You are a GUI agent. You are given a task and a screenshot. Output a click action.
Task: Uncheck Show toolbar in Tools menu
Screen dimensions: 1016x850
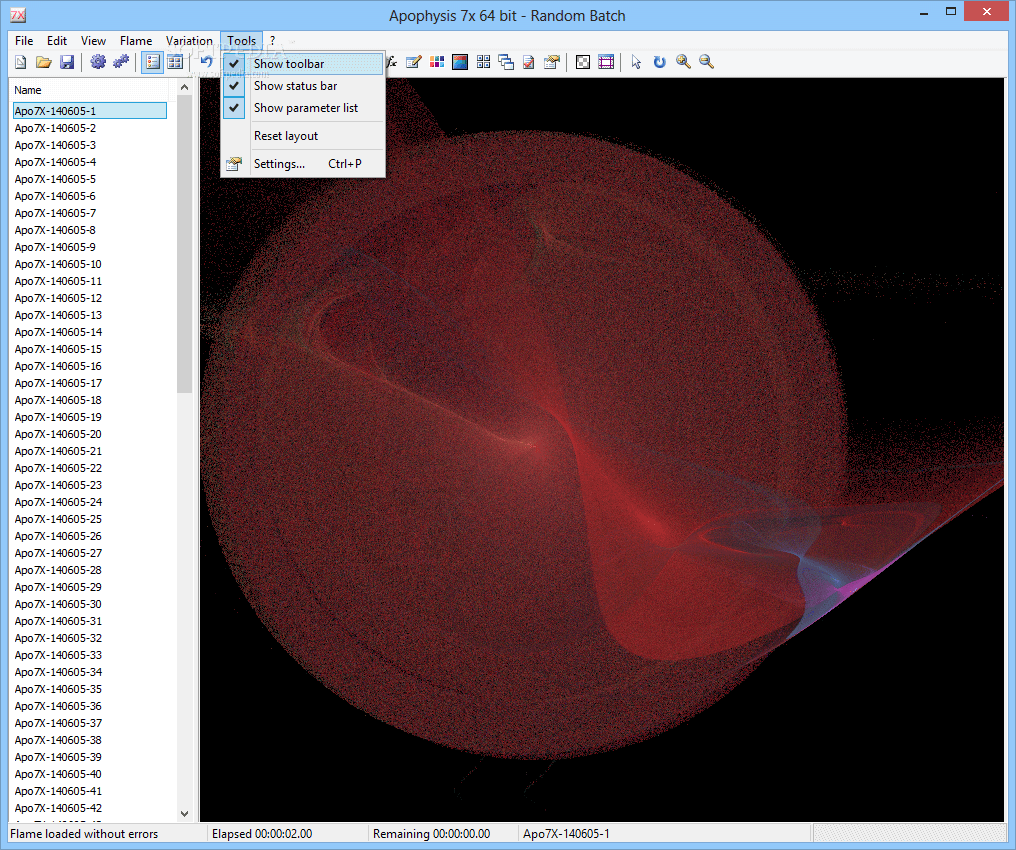point(303,63)
